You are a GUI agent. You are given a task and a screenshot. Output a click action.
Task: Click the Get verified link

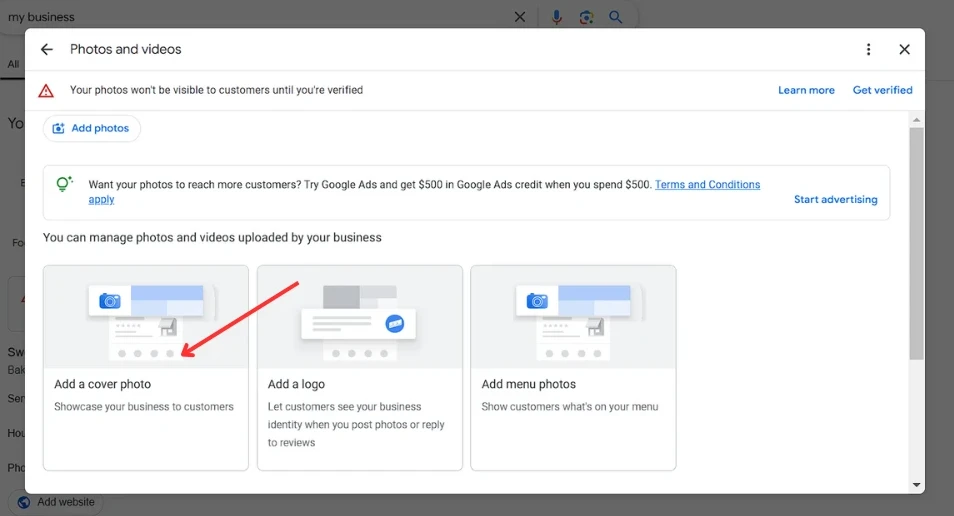tap(882, 90)
